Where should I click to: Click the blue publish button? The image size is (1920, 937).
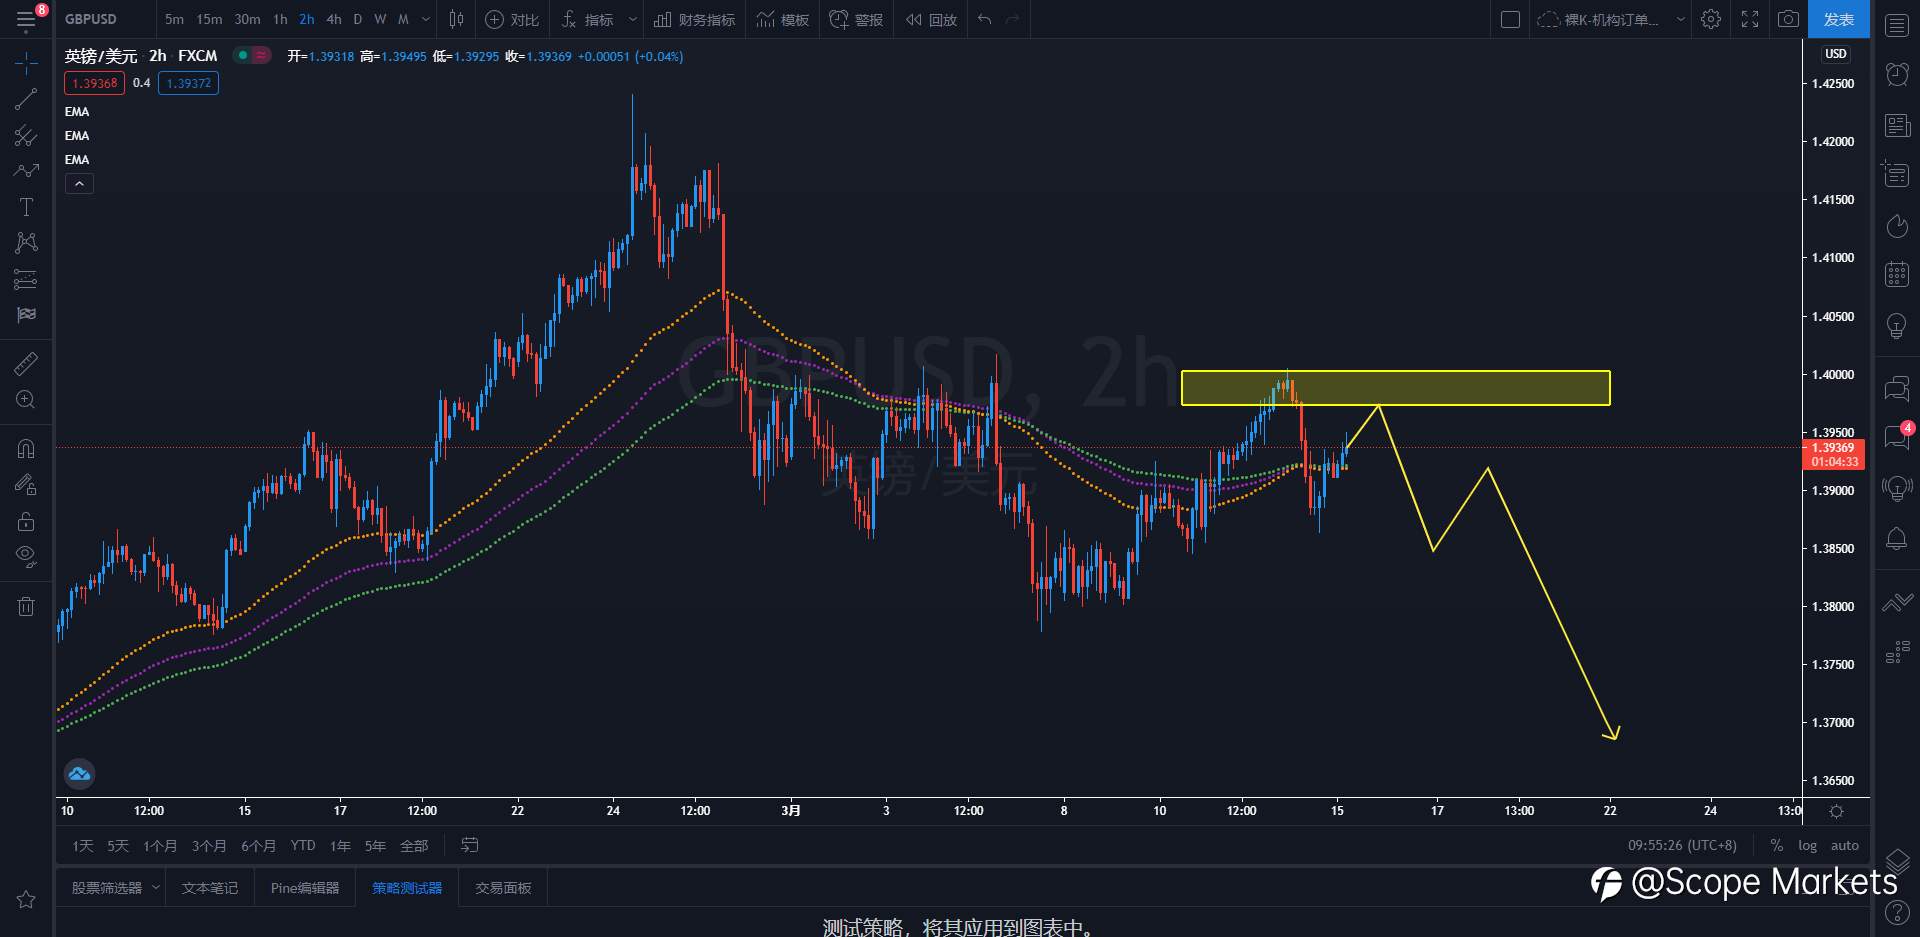click(x=1839, y=19)
